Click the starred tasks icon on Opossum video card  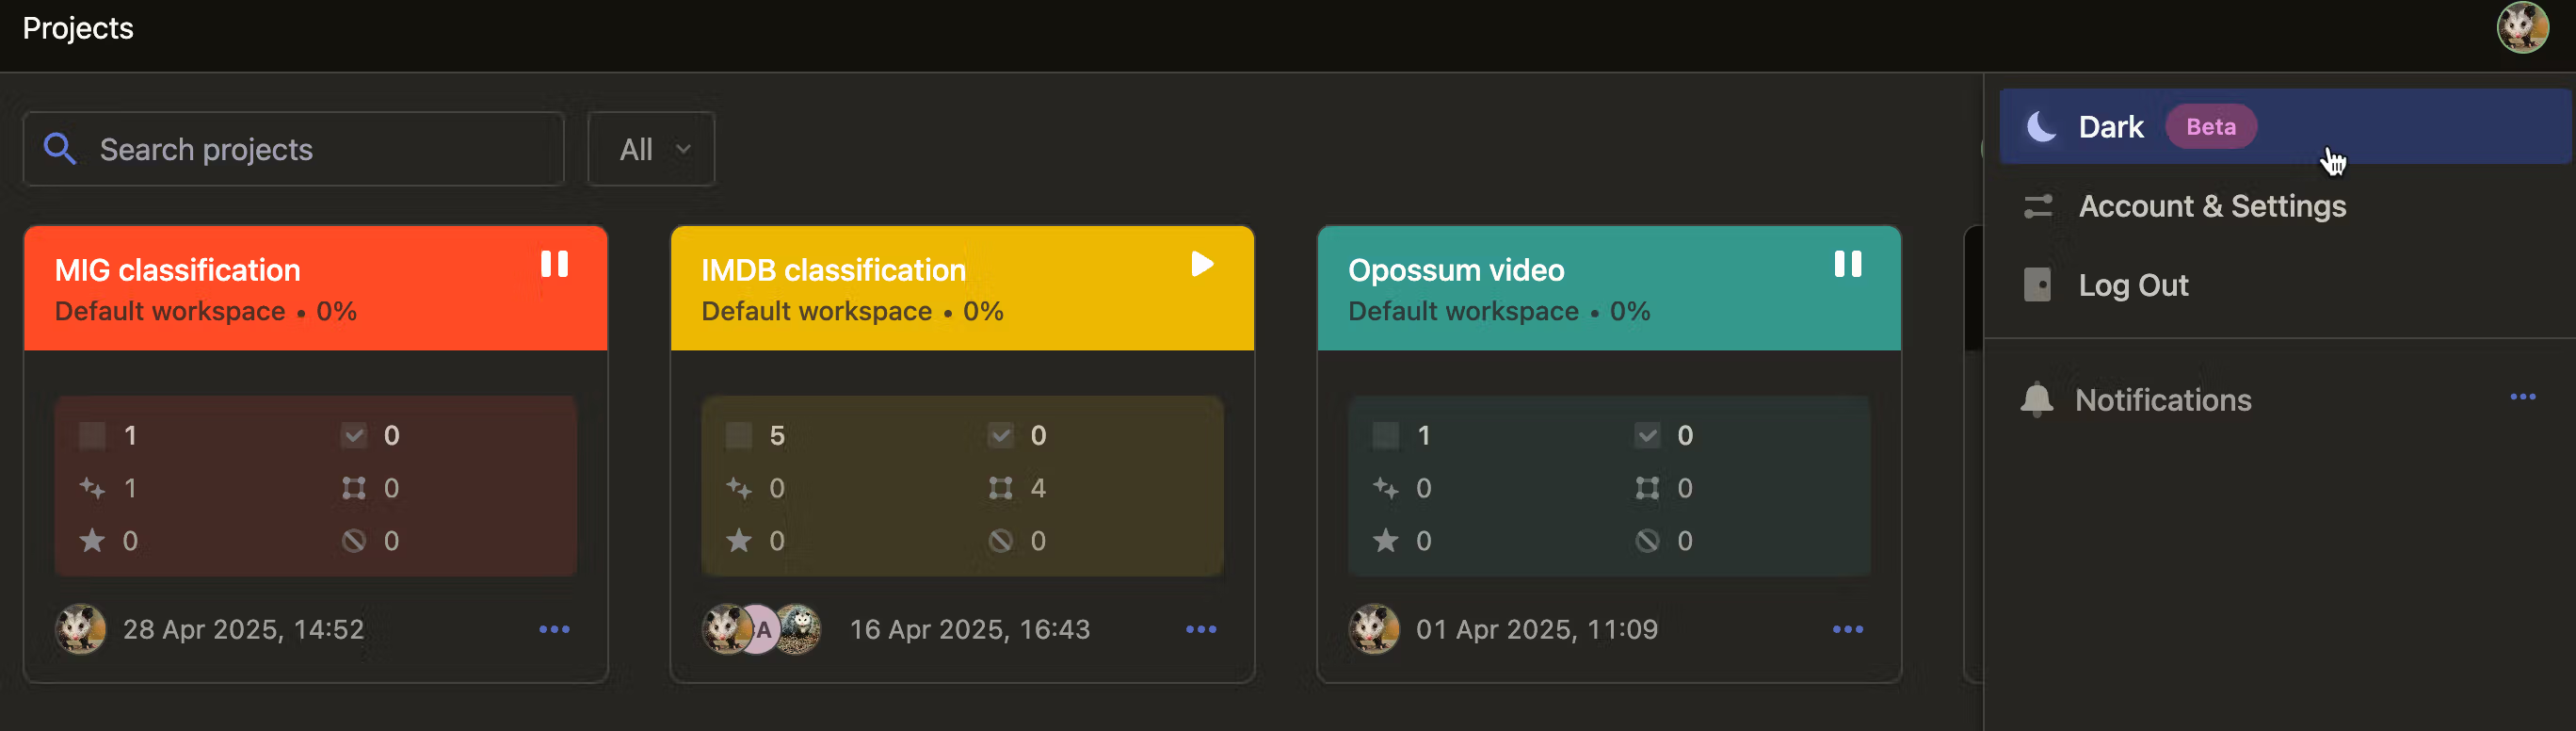coord(1388,541)
